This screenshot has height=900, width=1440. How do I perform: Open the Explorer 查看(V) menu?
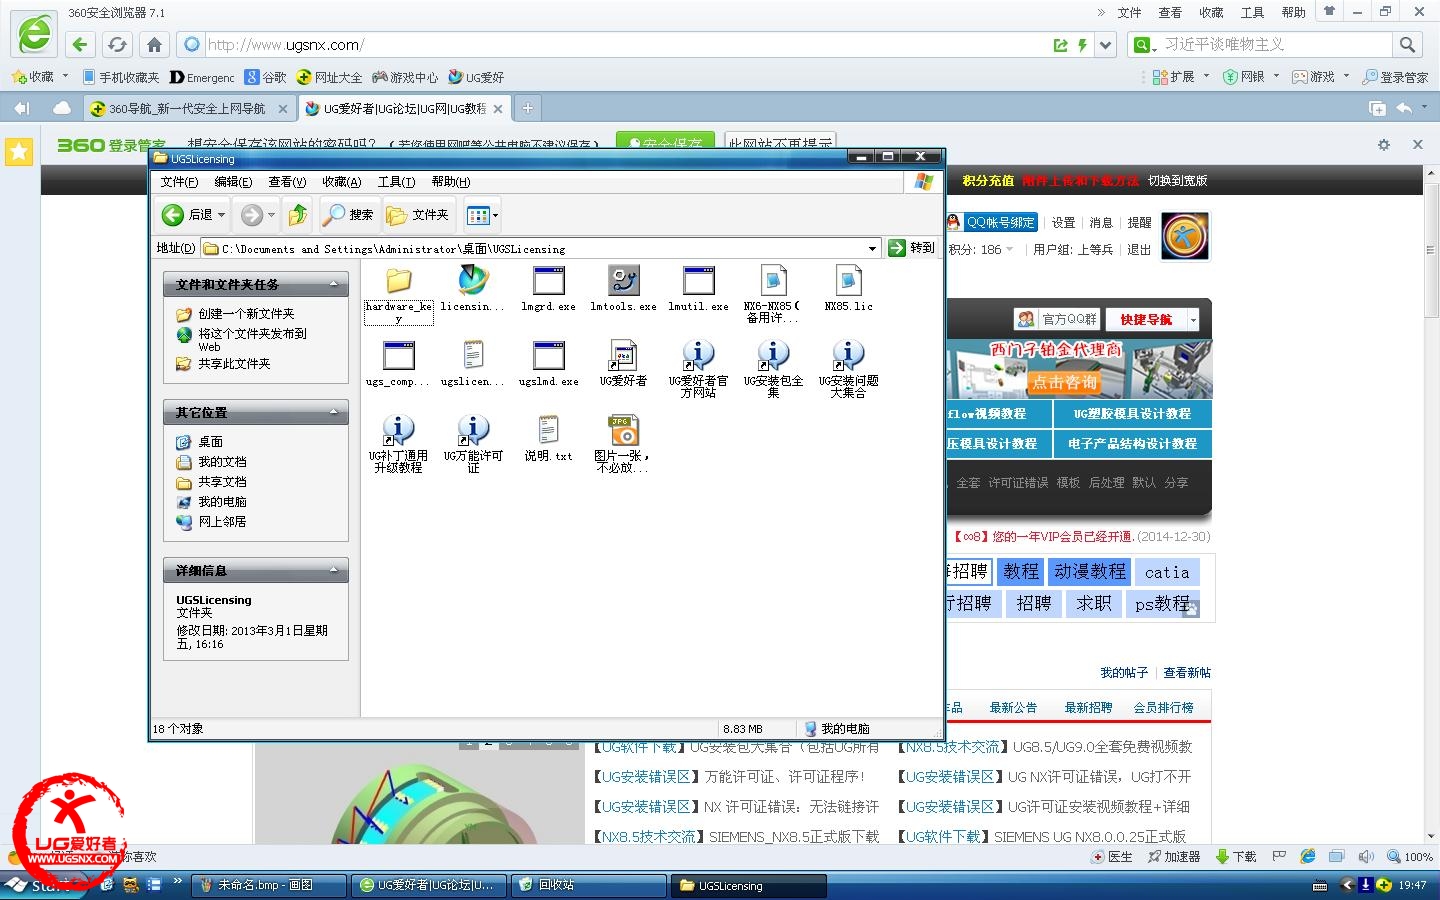pos(287,182)
